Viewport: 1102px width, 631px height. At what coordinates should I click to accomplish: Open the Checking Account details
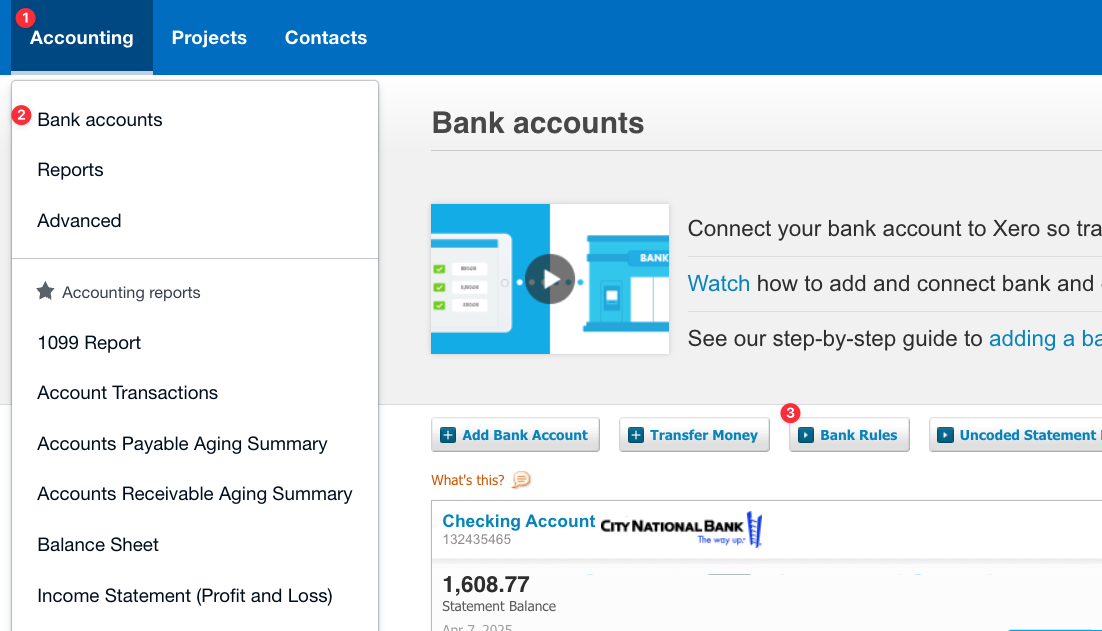(x=518, y=521)
